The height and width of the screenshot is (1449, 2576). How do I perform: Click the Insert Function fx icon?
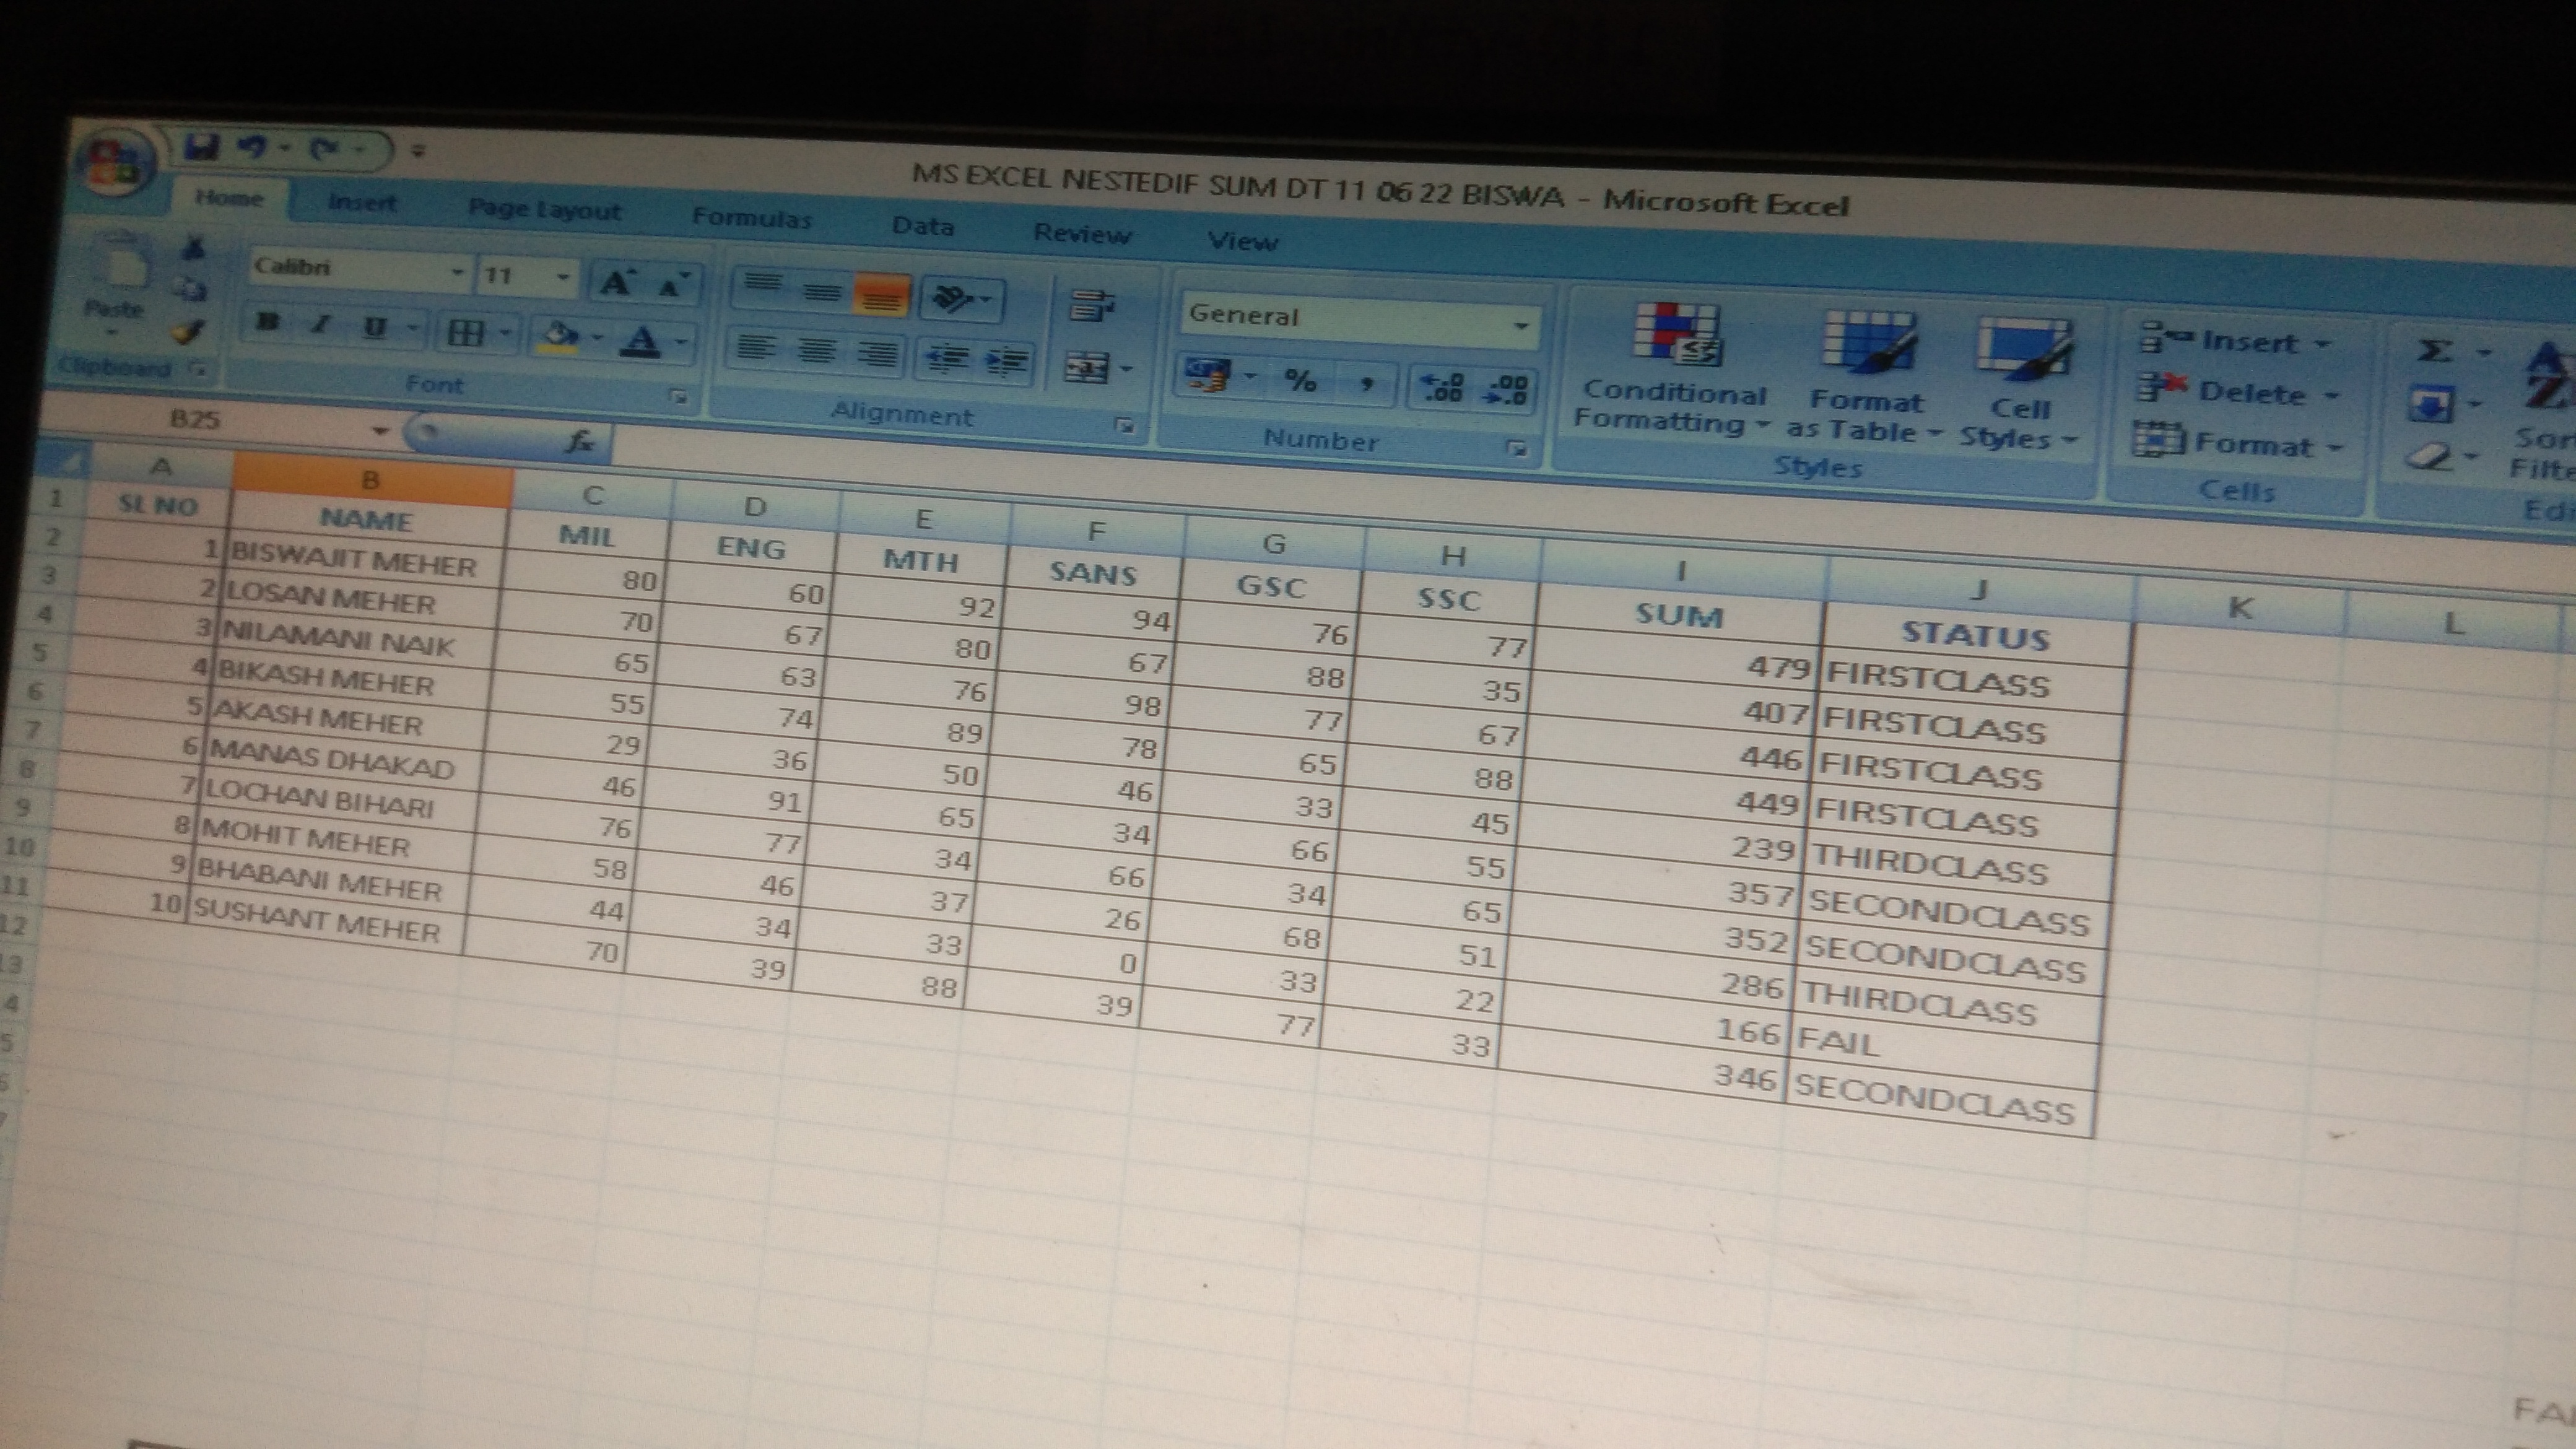(580, 440)
